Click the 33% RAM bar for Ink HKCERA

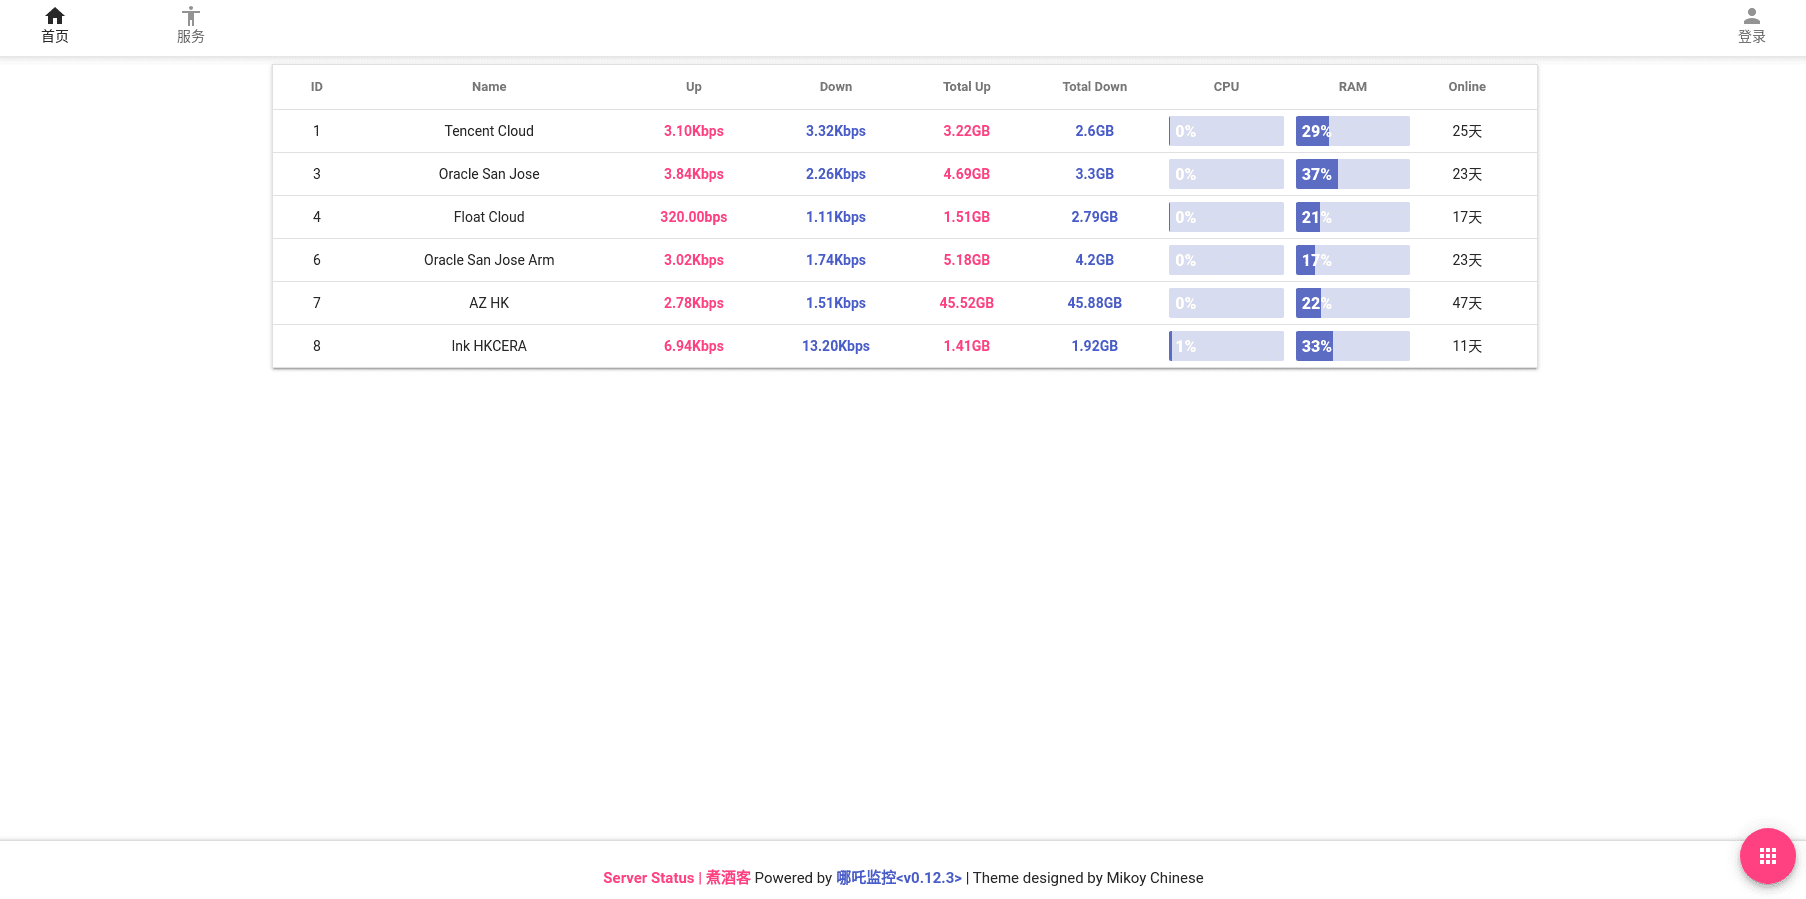pos(1352,346)
